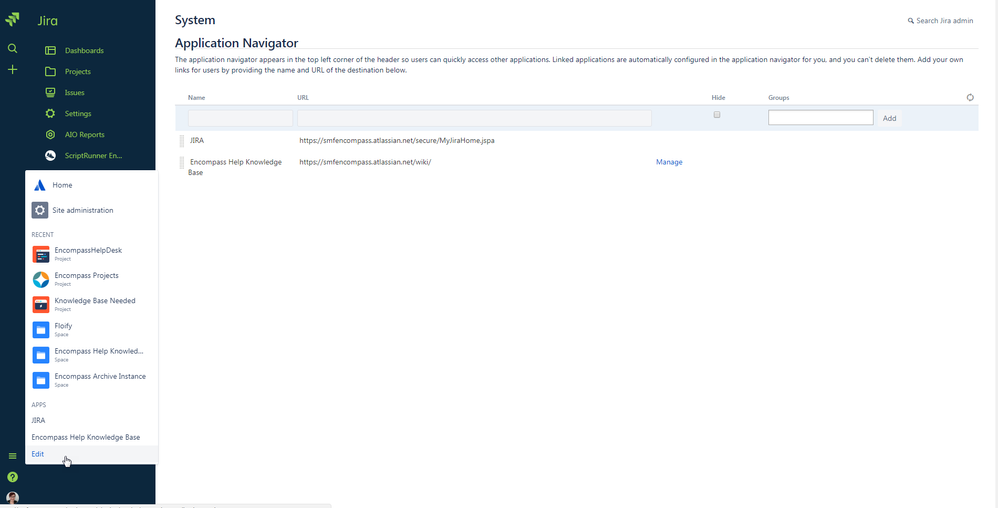The height and width of the screenshot is (508, 998).
Task: Open Site administration link
Action: pyautogui.click(x=83, y=210)
